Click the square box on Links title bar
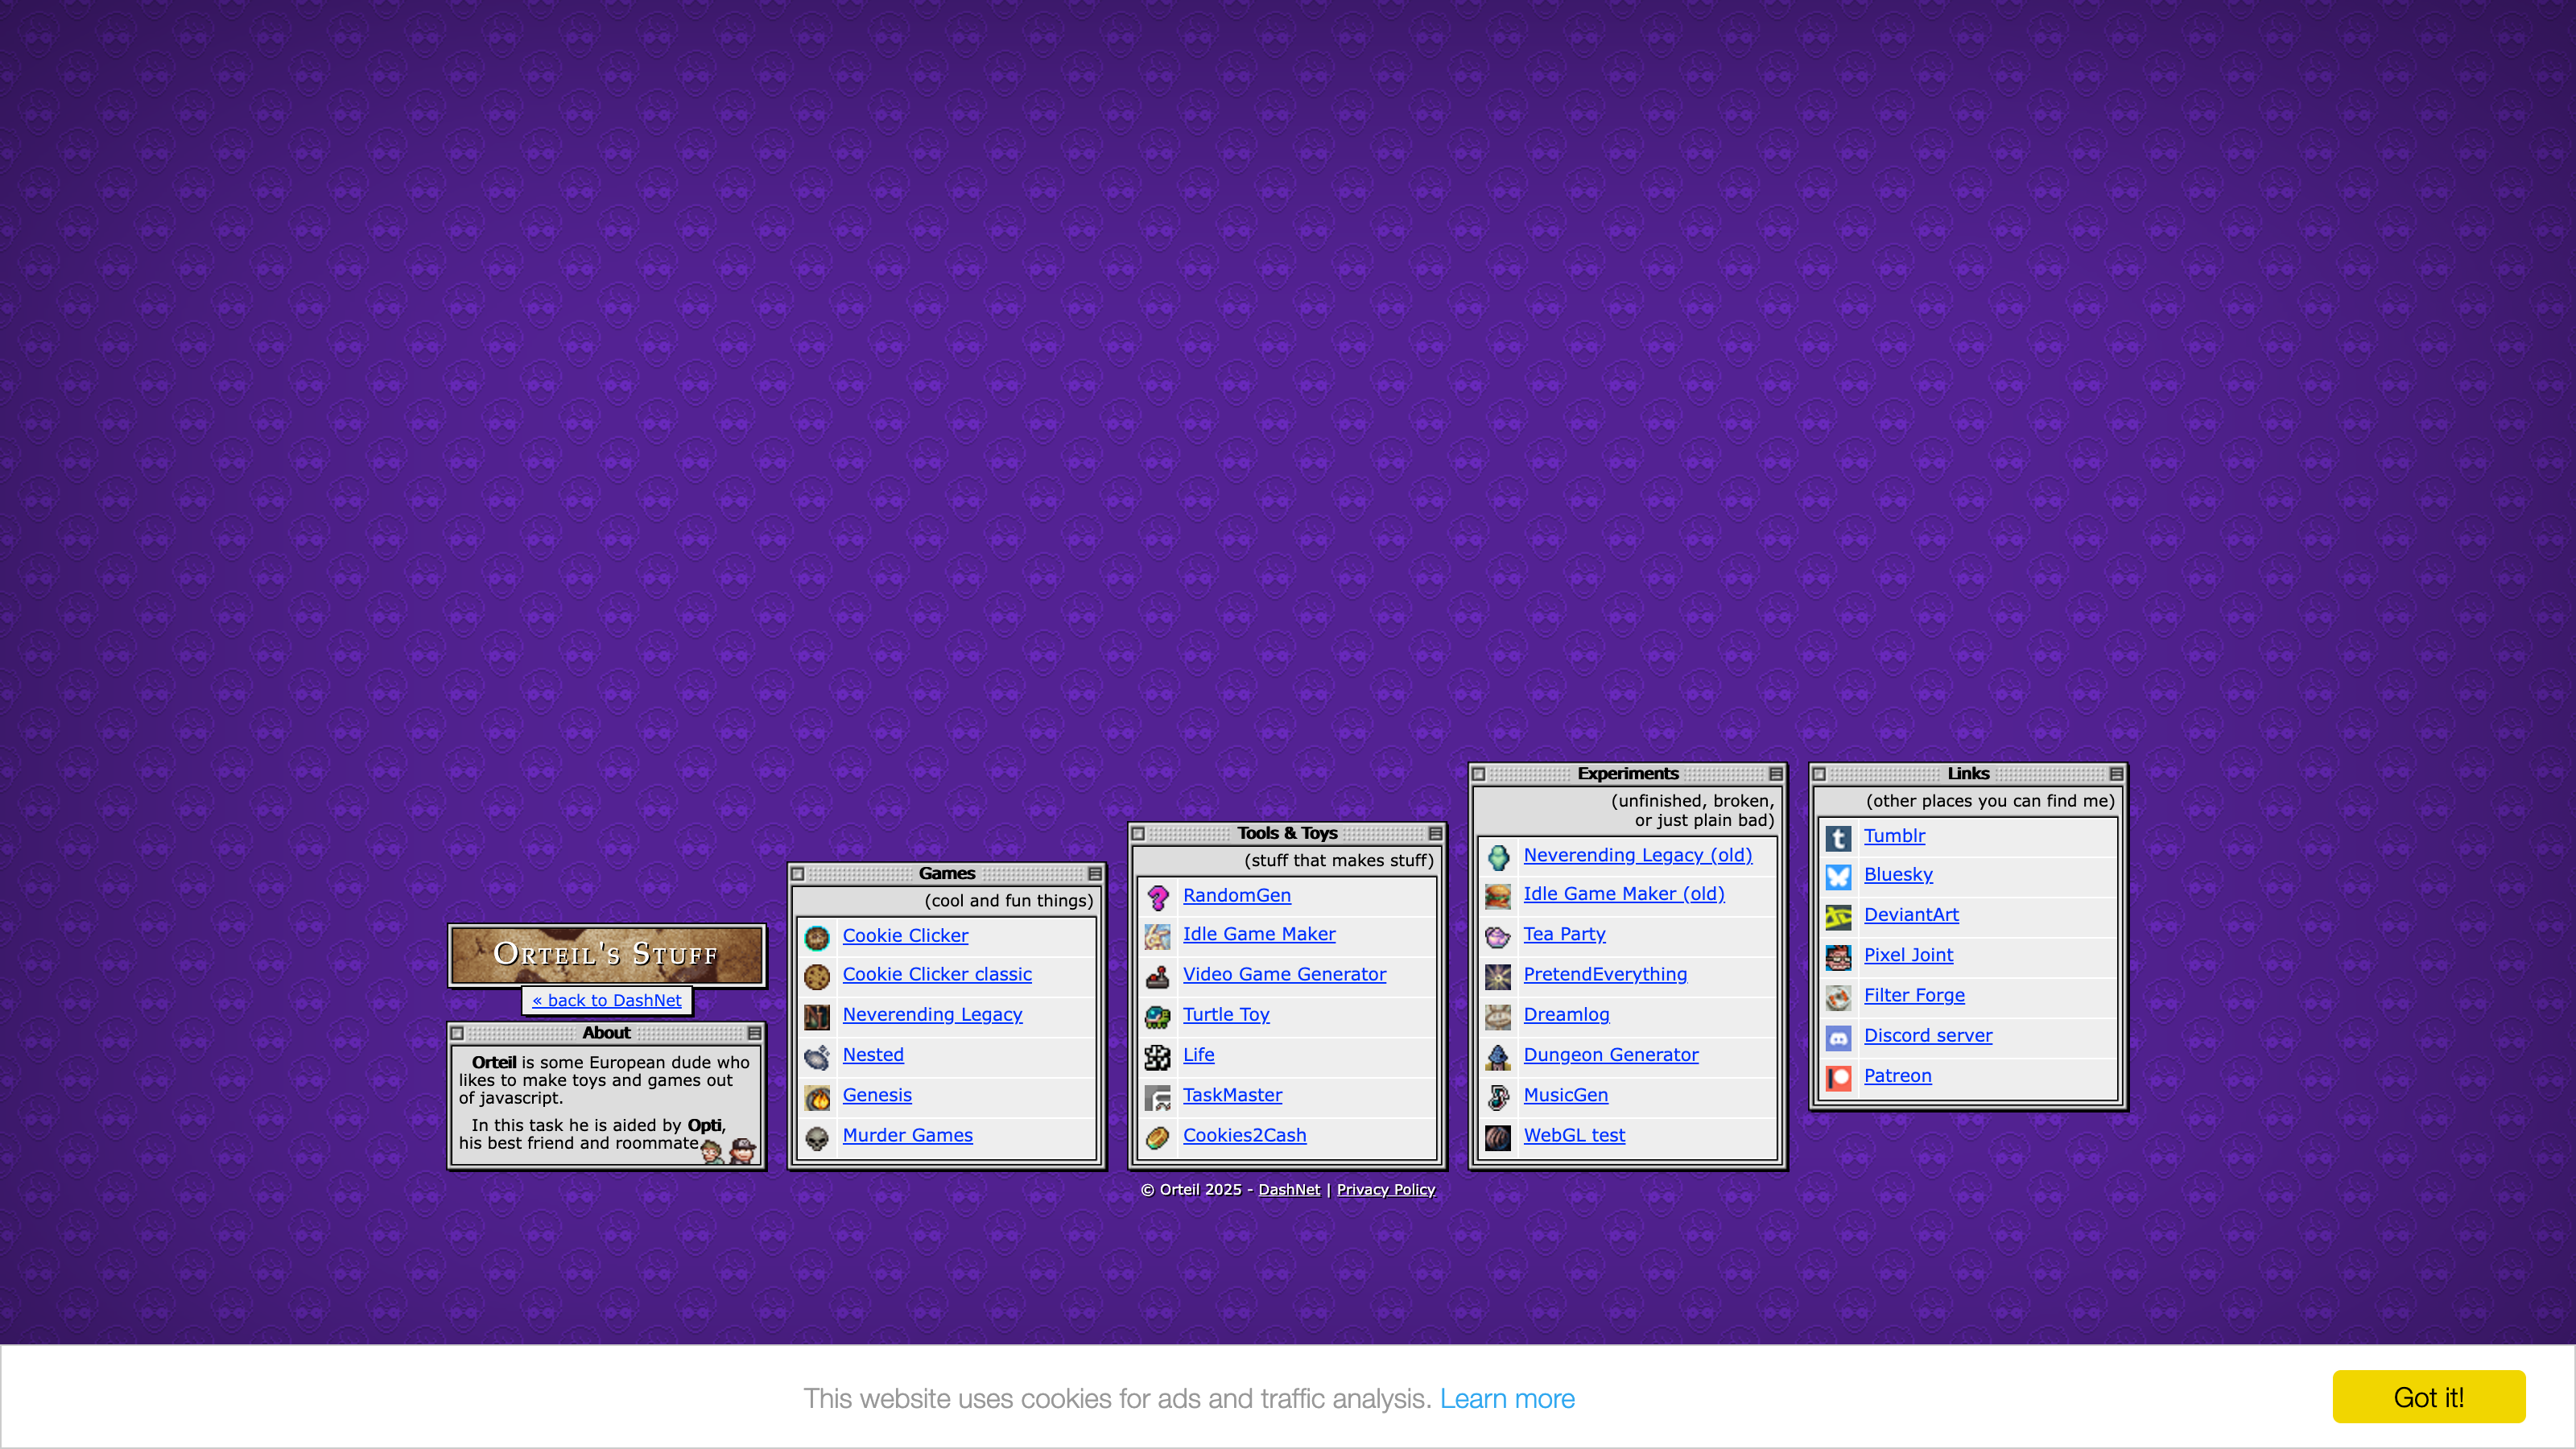2576x1449 pixels. (1819, 774)
